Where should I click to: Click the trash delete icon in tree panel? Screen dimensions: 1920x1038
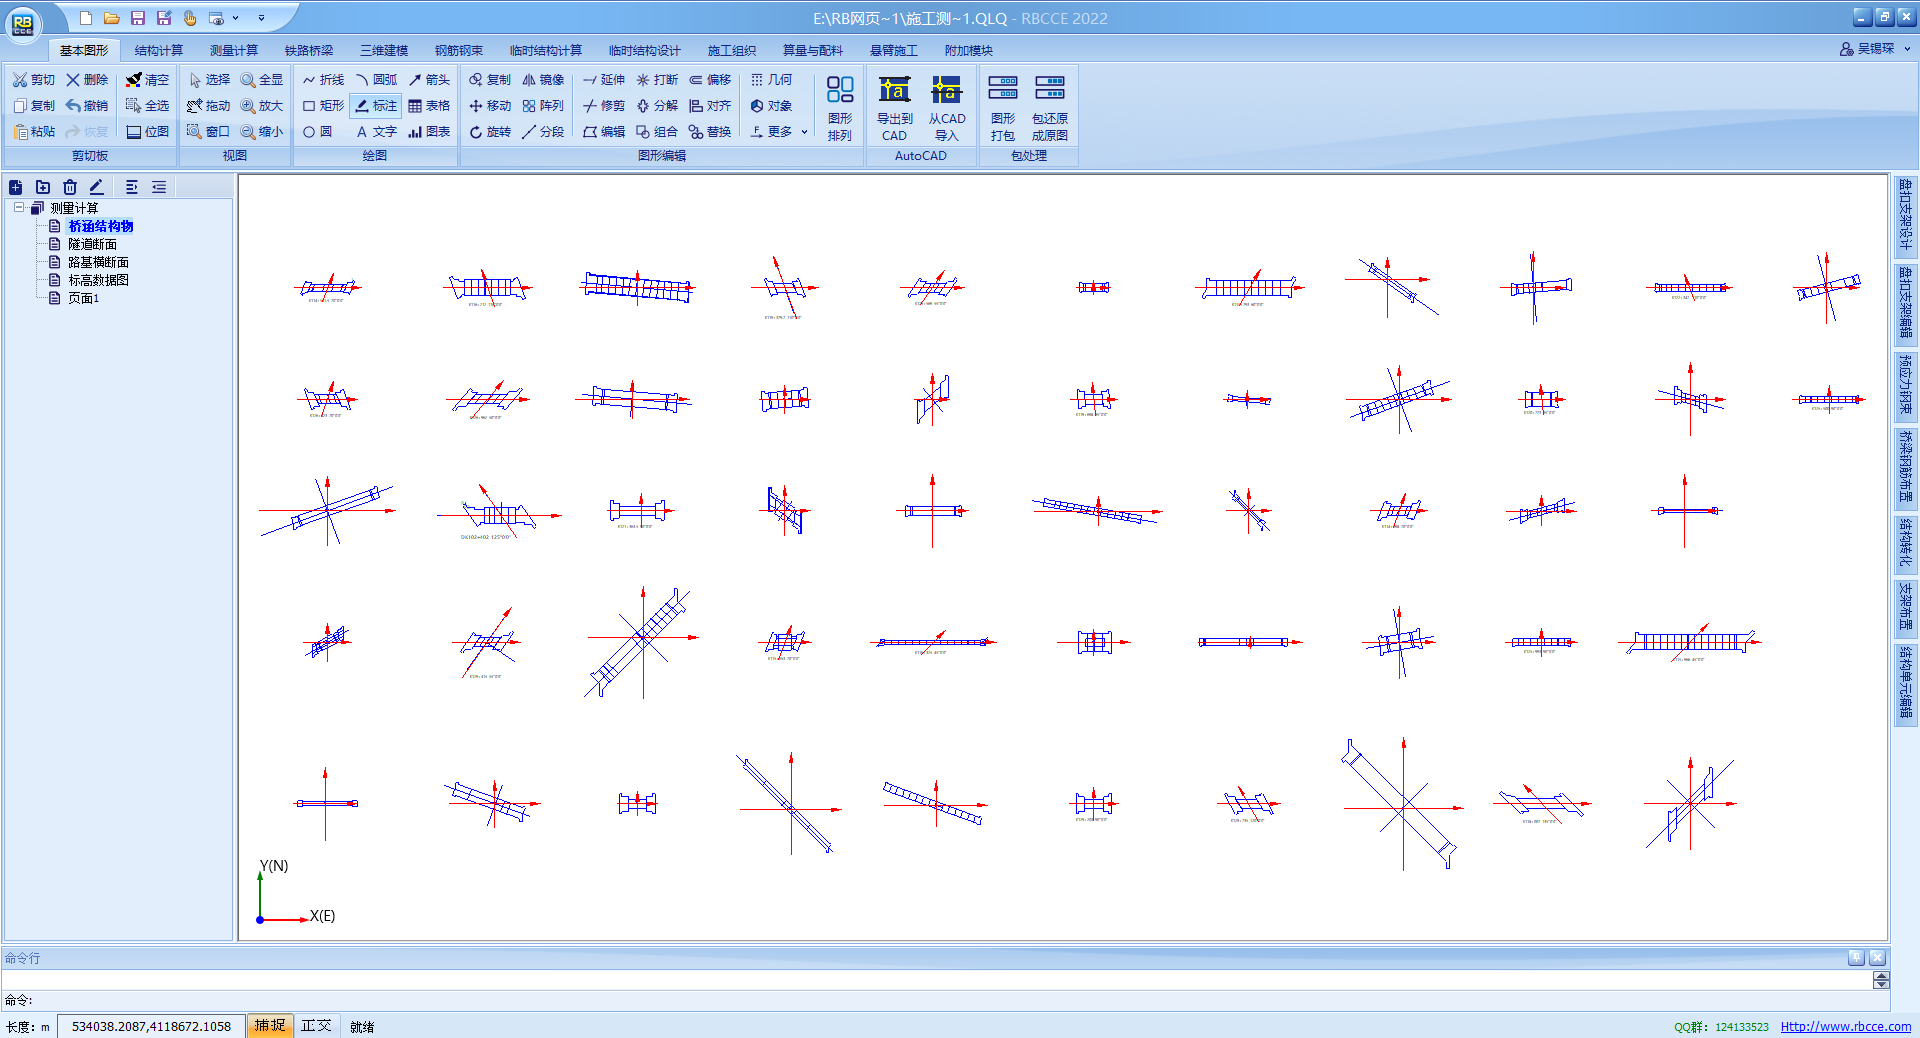click(x=70, y=187)
